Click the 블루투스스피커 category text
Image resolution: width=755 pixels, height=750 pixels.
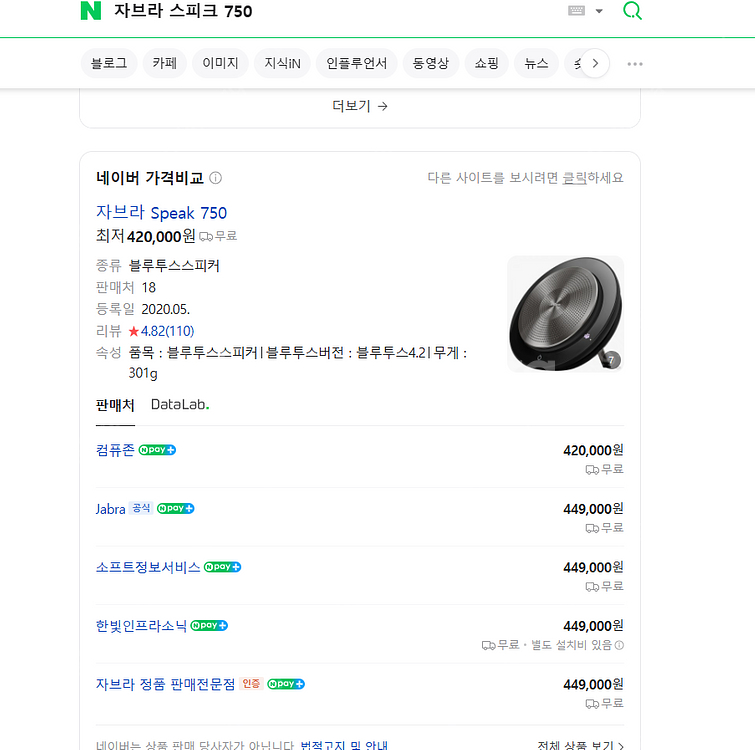point(174,266)
